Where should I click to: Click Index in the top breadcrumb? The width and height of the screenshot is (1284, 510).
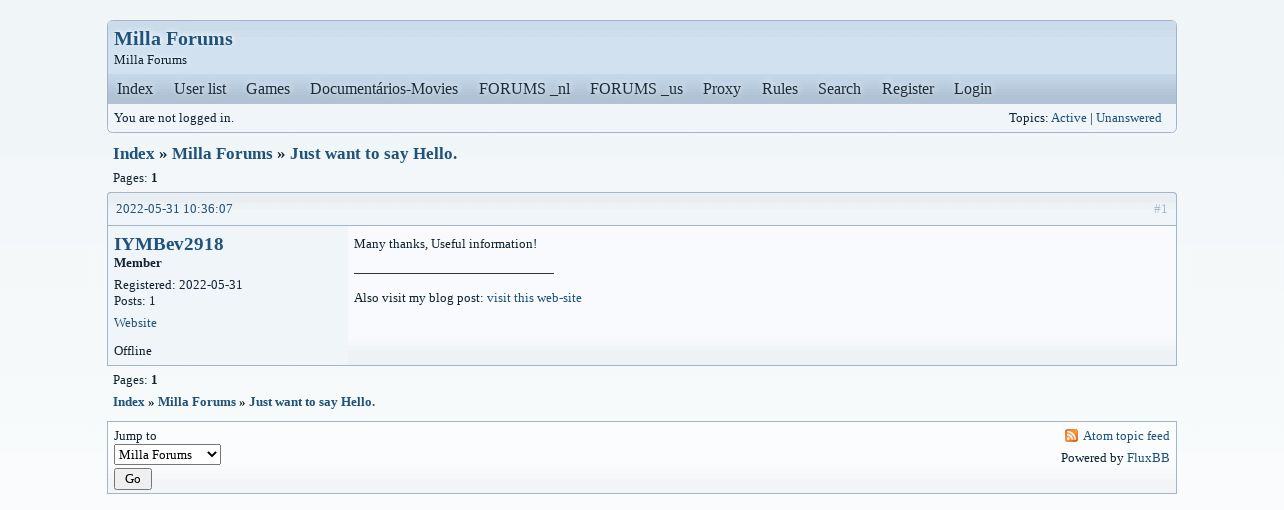[x=134, y=154]
